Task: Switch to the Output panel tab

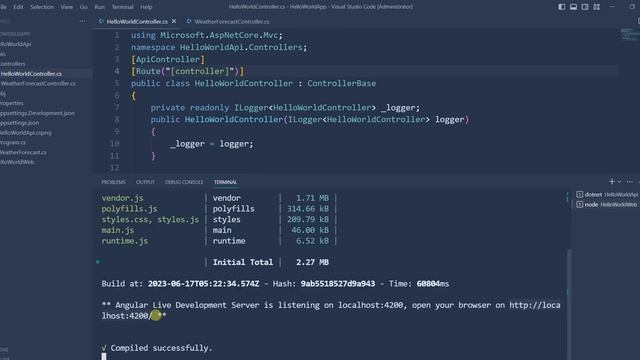Action: point(145,182)
